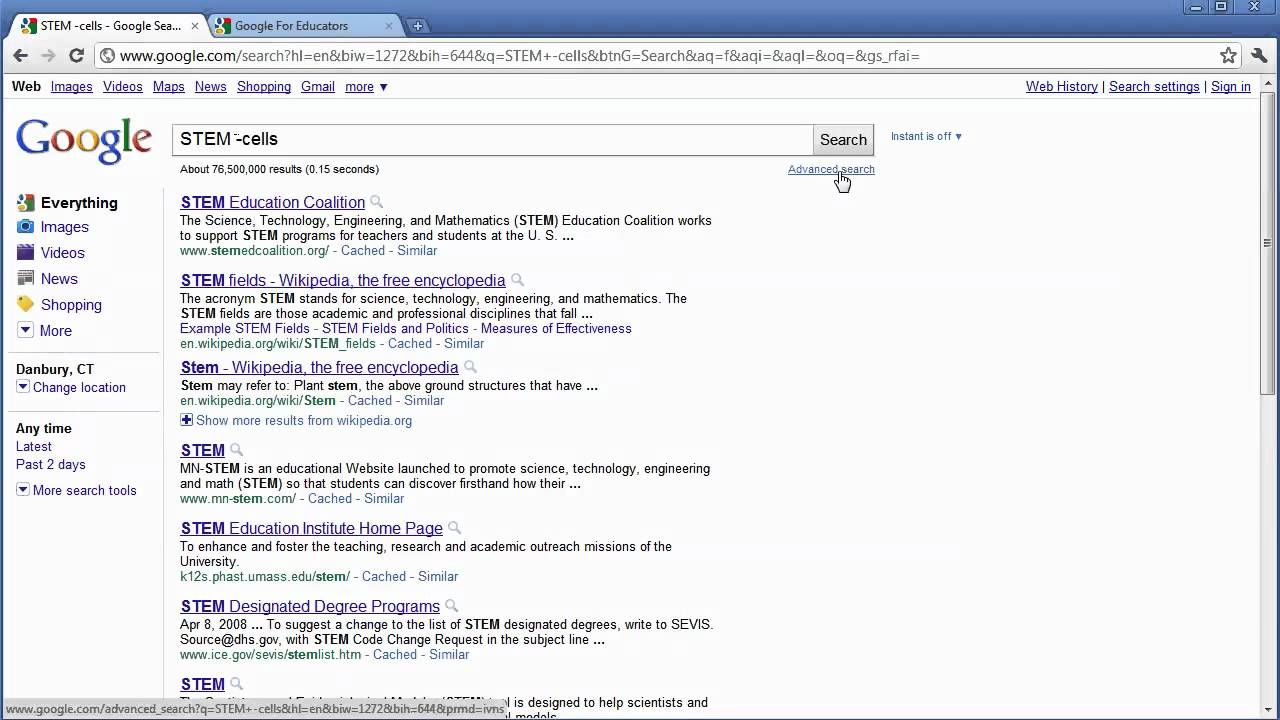Open Maps in the top navigation bar
The width and height of the screenshot is (1280, 720).
[168, 87]
